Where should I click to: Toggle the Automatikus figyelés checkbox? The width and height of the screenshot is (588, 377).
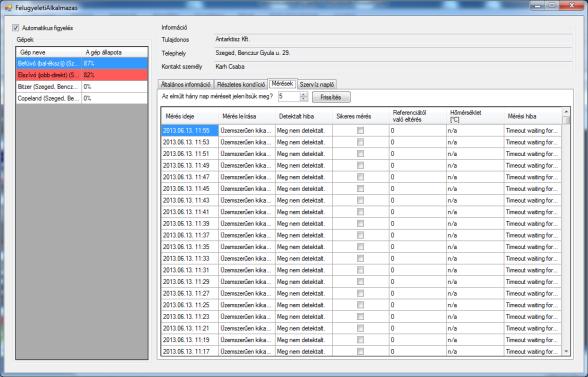(x=16, y=28)
